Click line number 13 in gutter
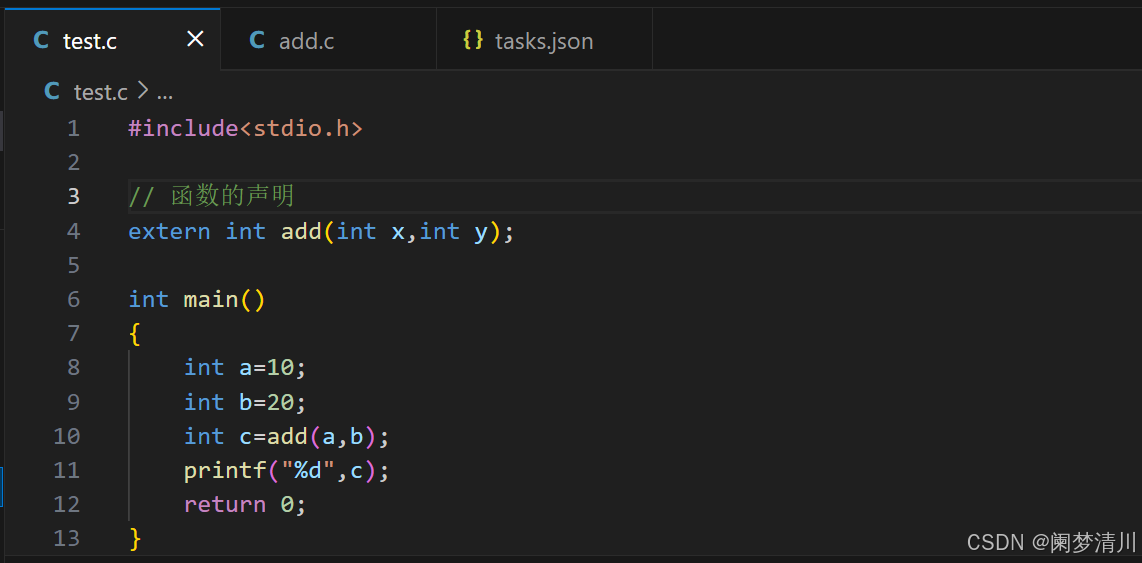The image size is (1142, 563). (x=67, y=539)
